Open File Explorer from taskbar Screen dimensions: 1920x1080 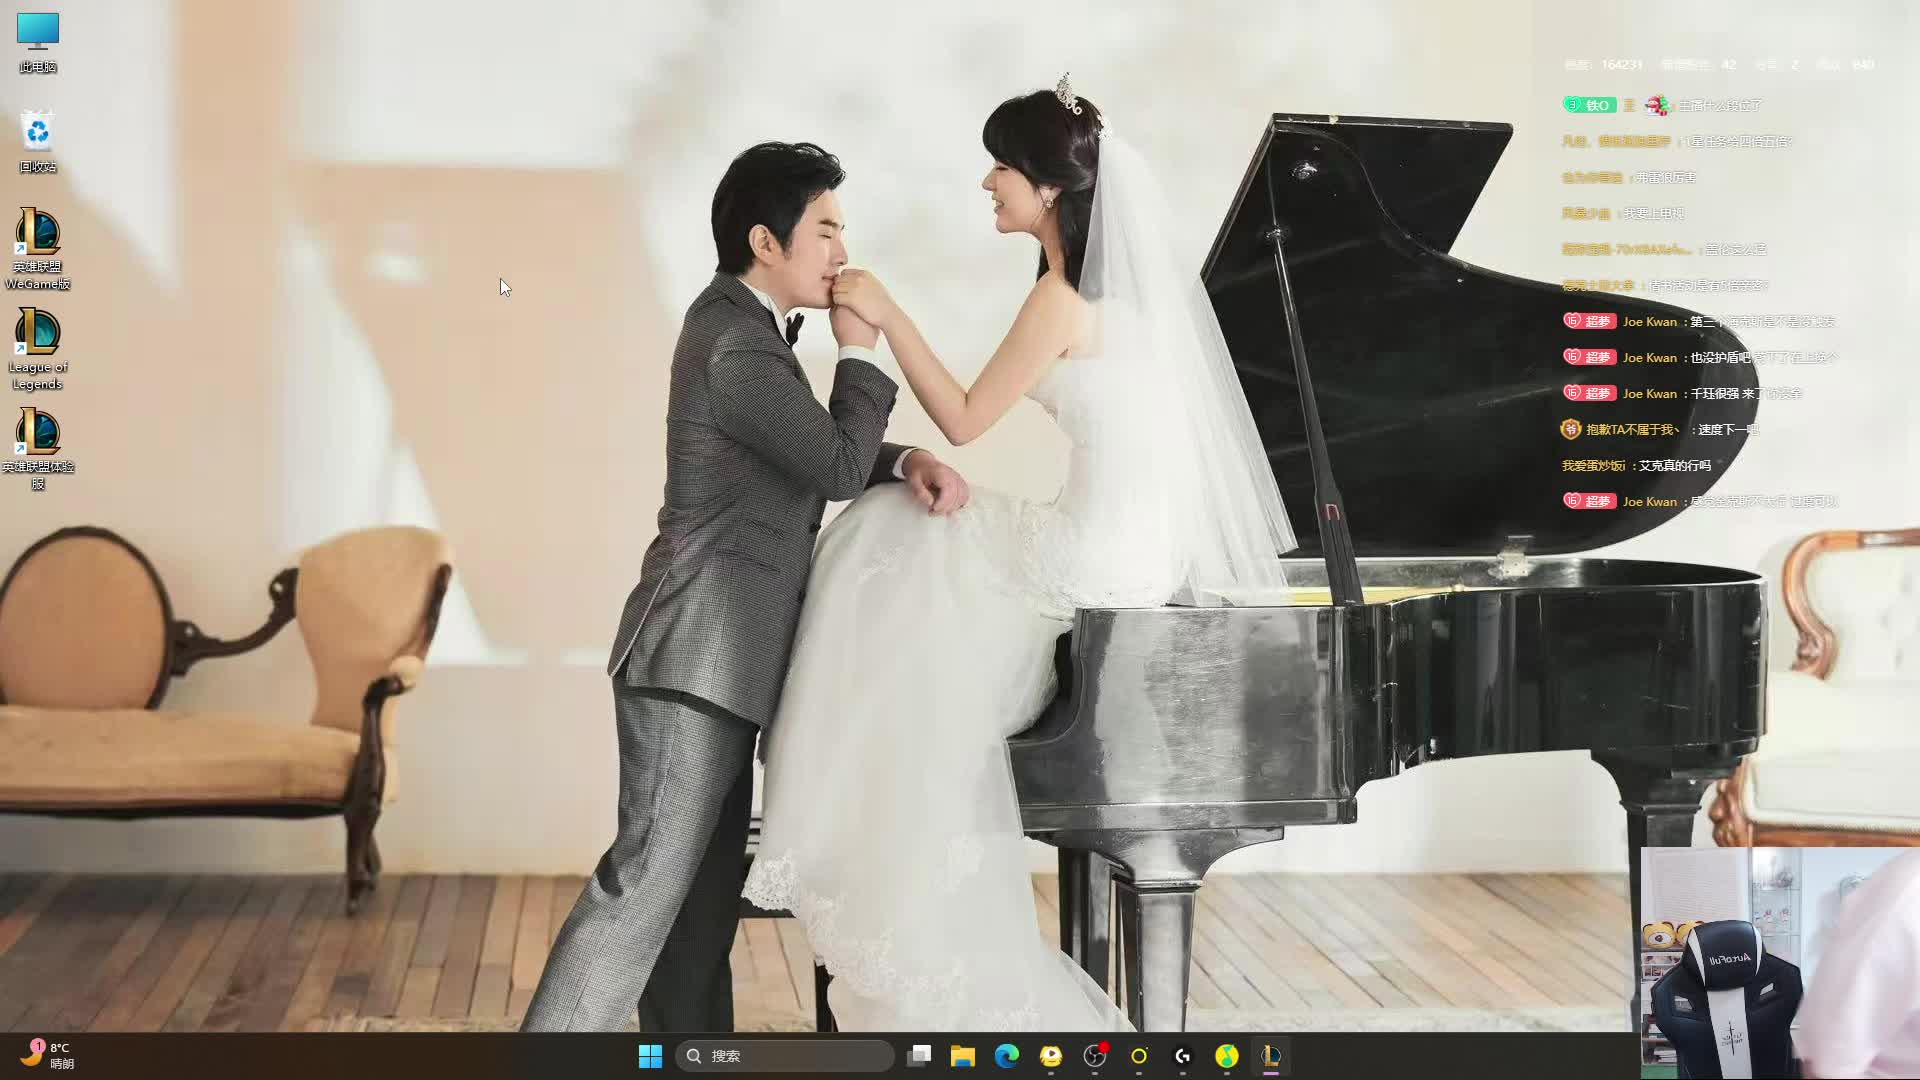point(963,1056)
